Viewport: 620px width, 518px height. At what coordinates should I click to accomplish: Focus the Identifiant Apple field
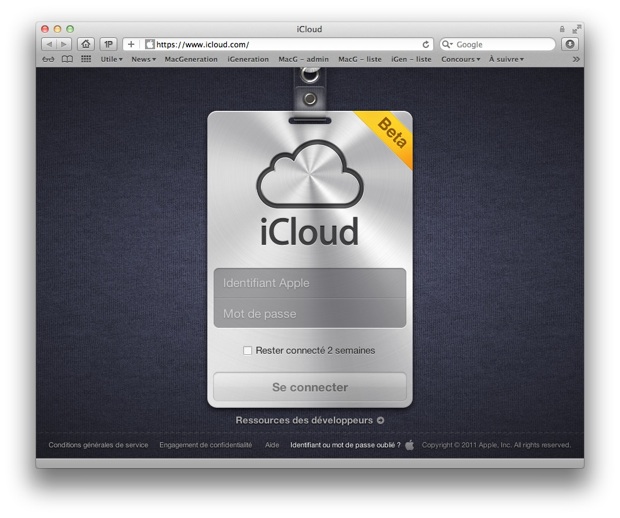(310, 283)
